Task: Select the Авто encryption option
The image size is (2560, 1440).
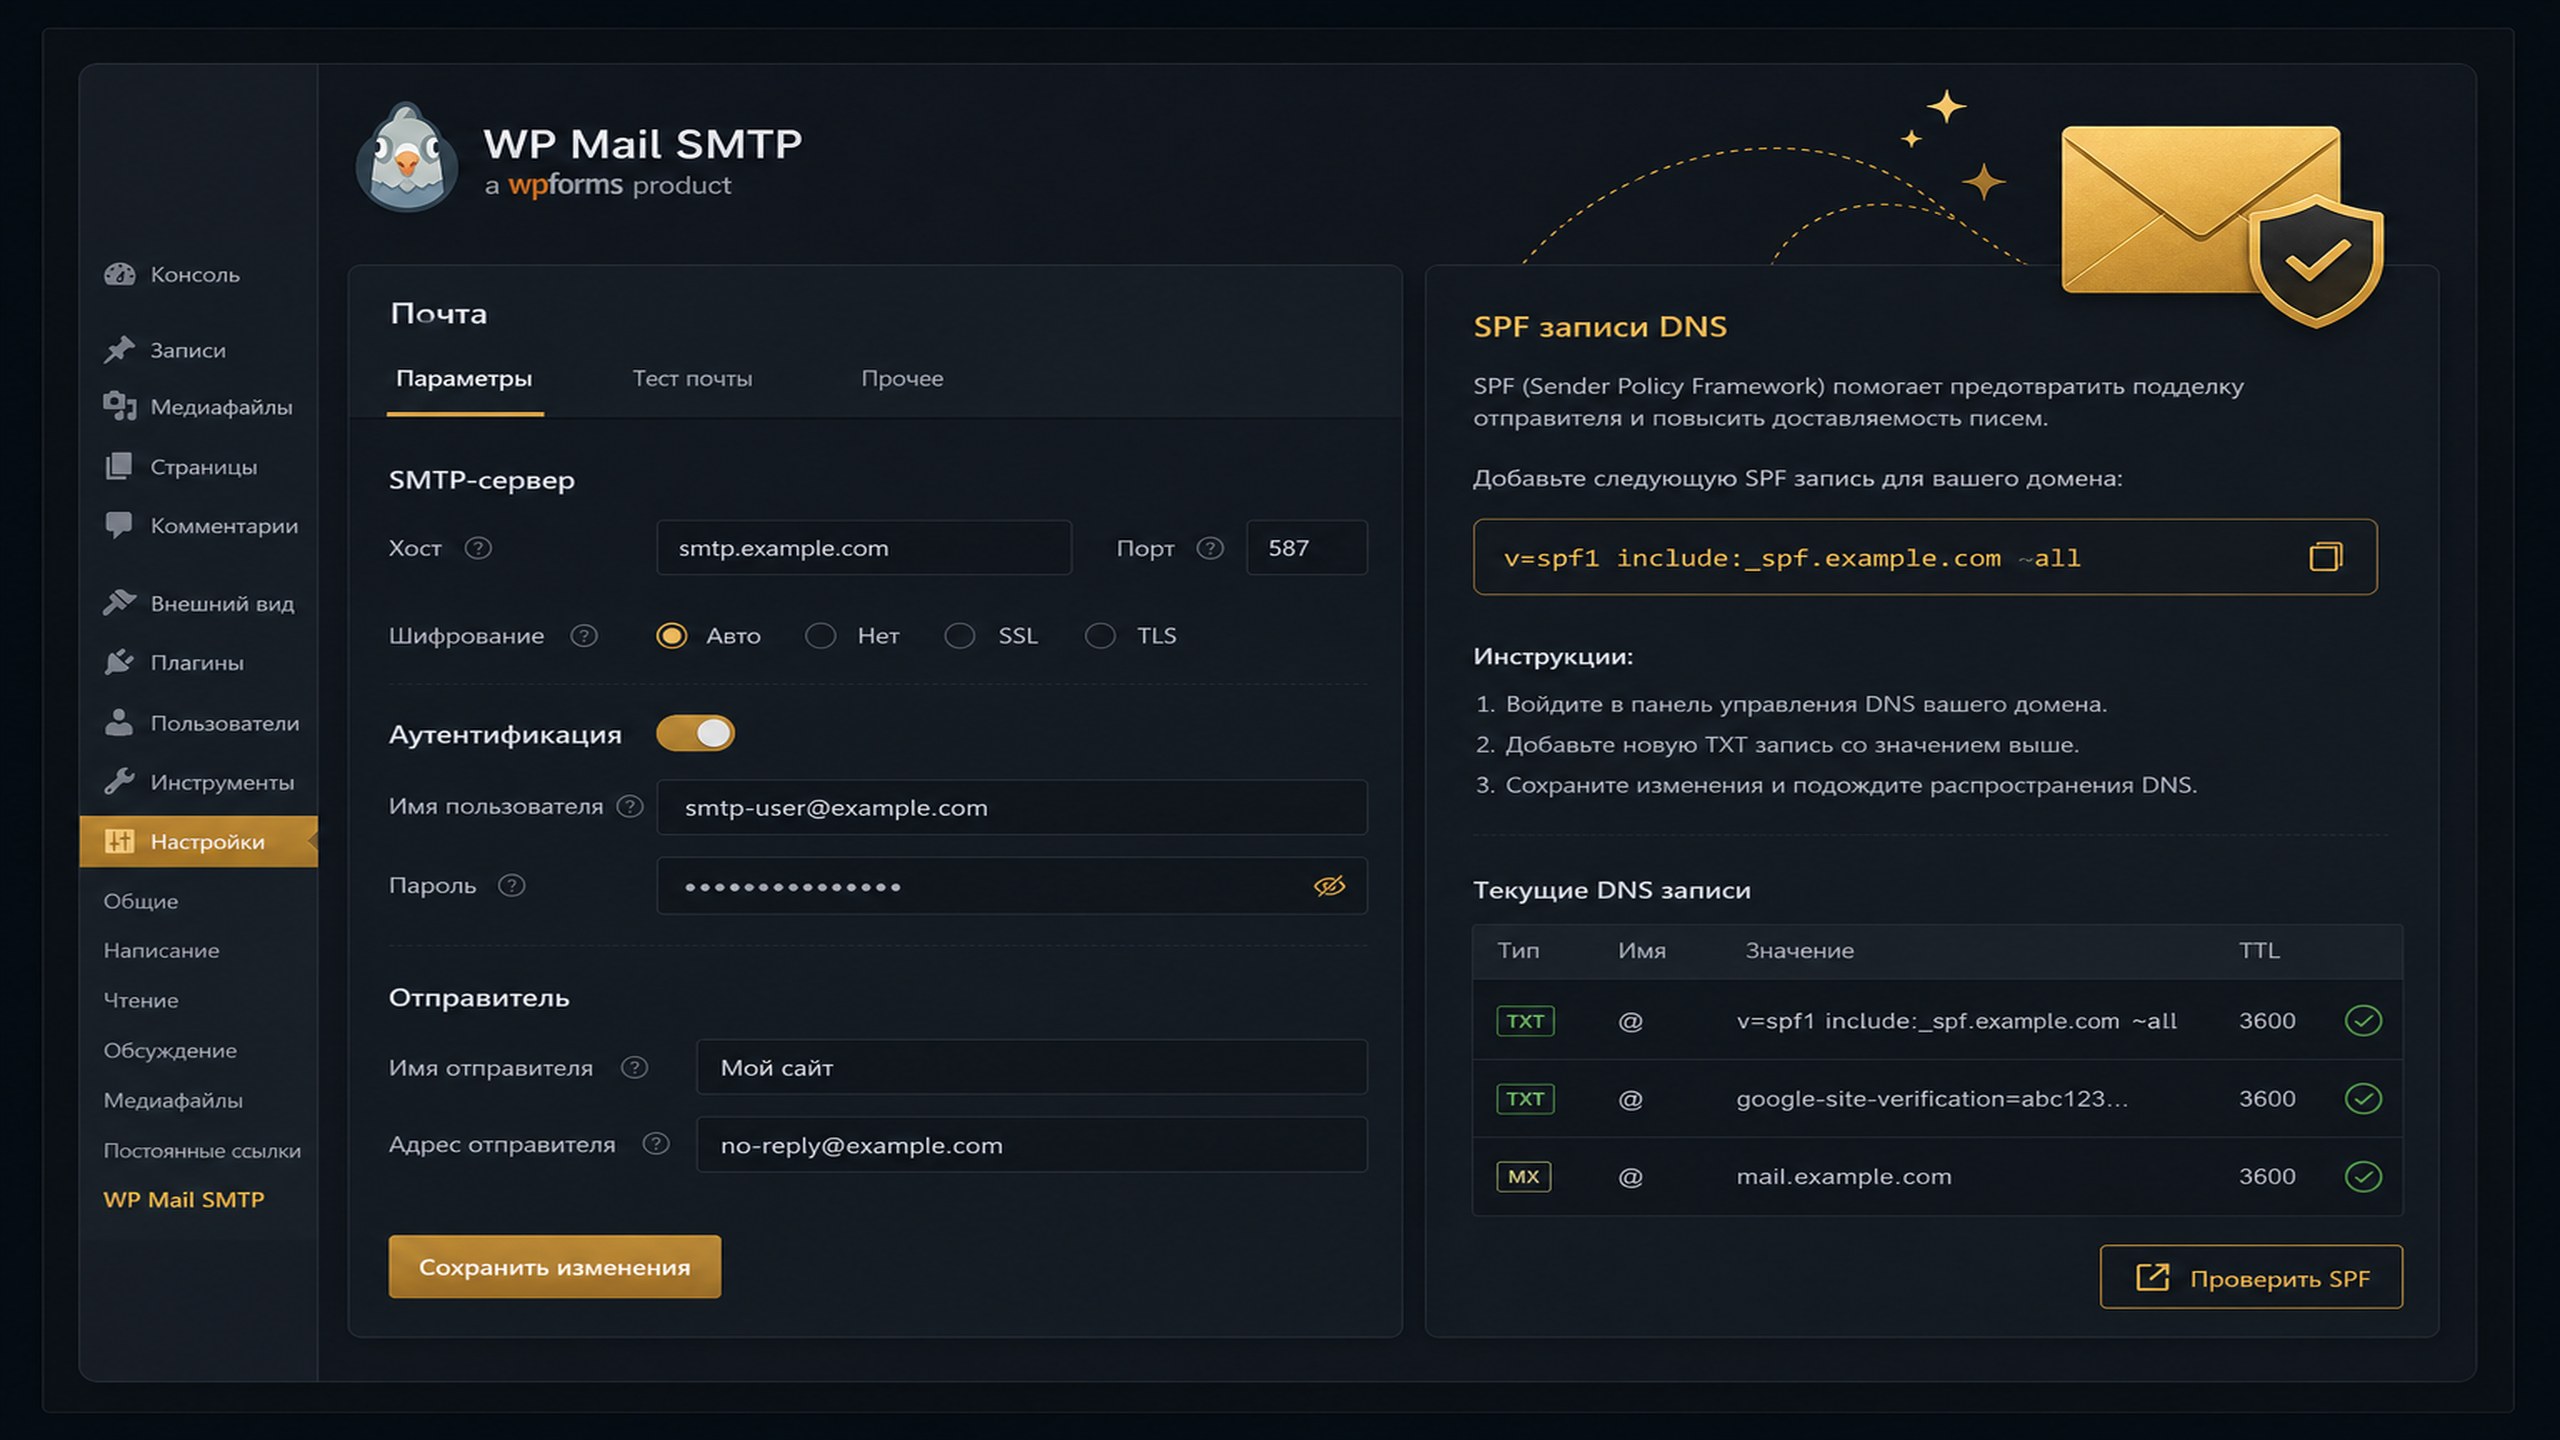Action: point(671,636)
